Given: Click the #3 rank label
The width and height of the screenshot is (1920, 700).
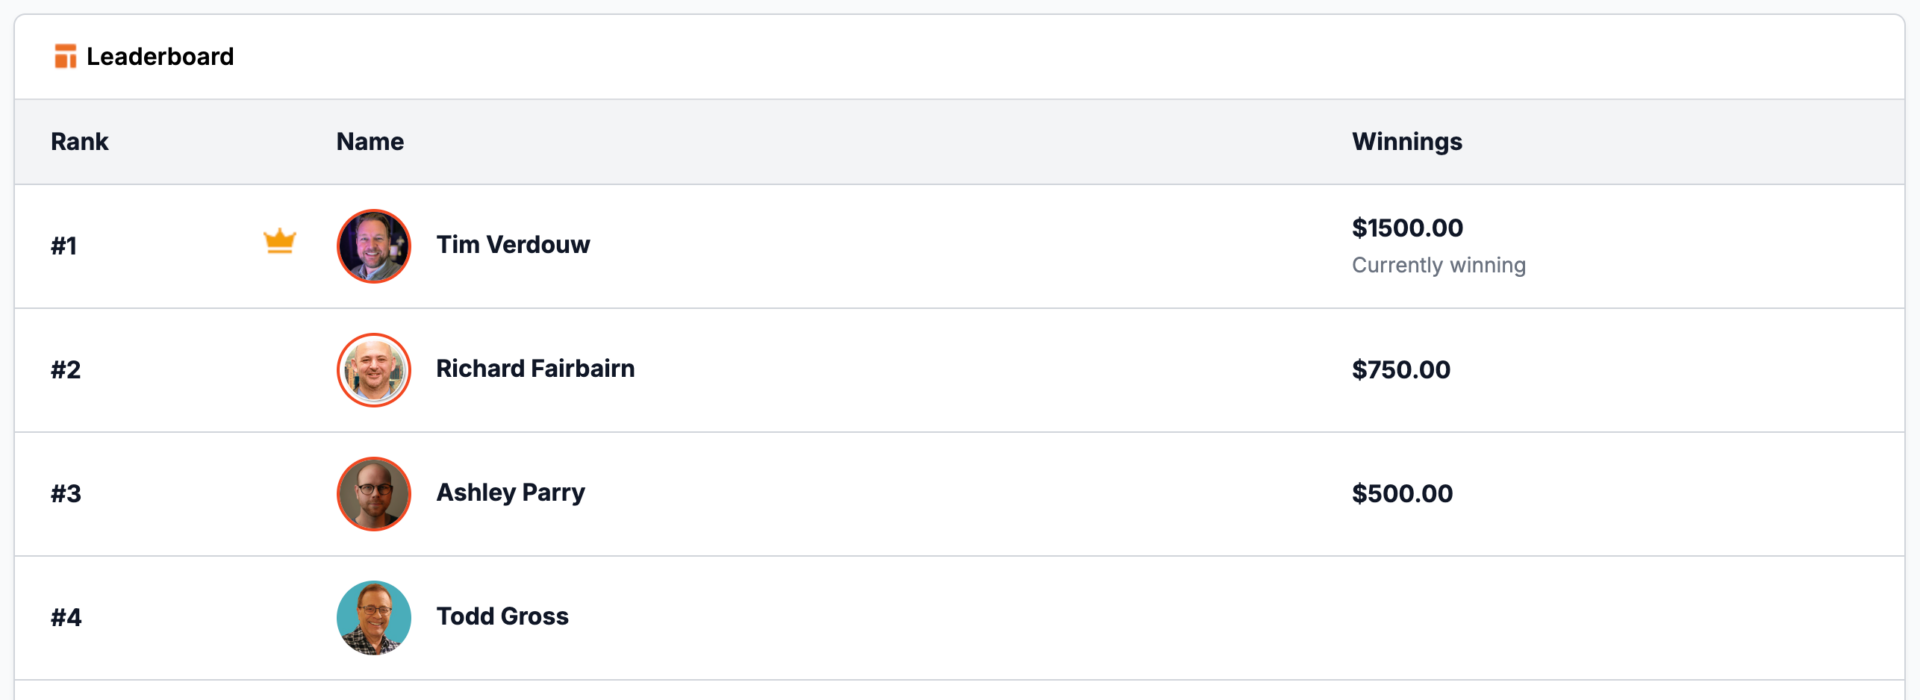Looking at the screenshot, I should click(66, 494).
